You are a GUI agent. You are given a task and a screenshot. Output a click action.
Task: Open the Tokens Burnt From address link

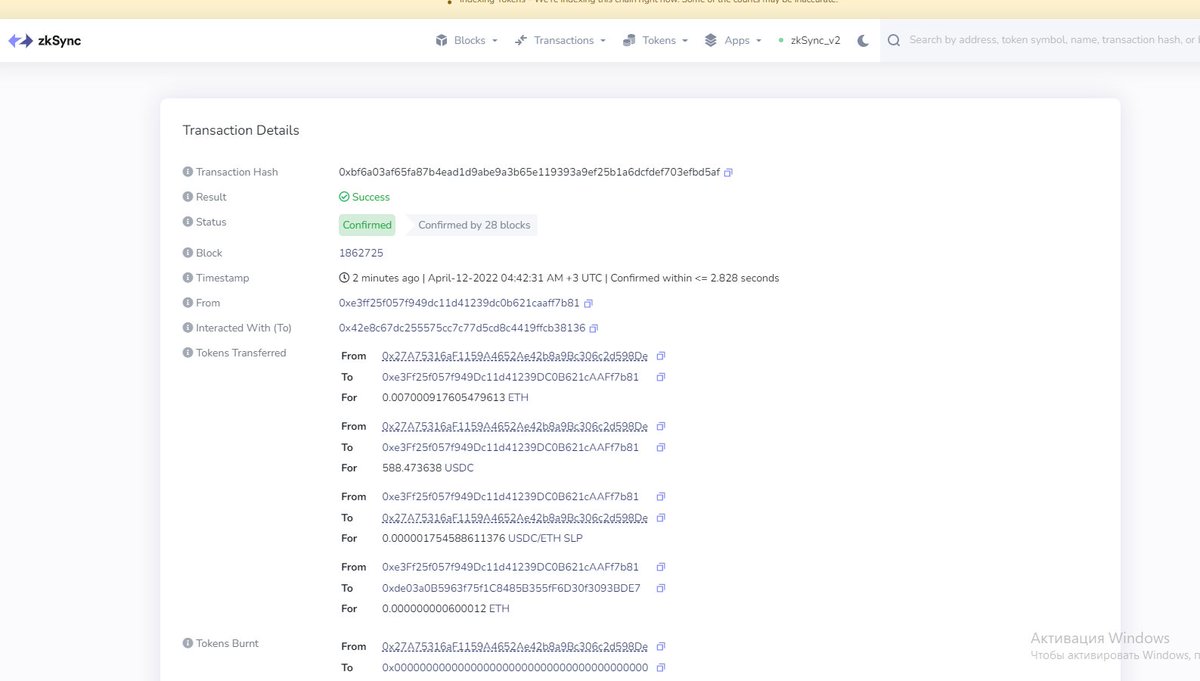point(515,646)
